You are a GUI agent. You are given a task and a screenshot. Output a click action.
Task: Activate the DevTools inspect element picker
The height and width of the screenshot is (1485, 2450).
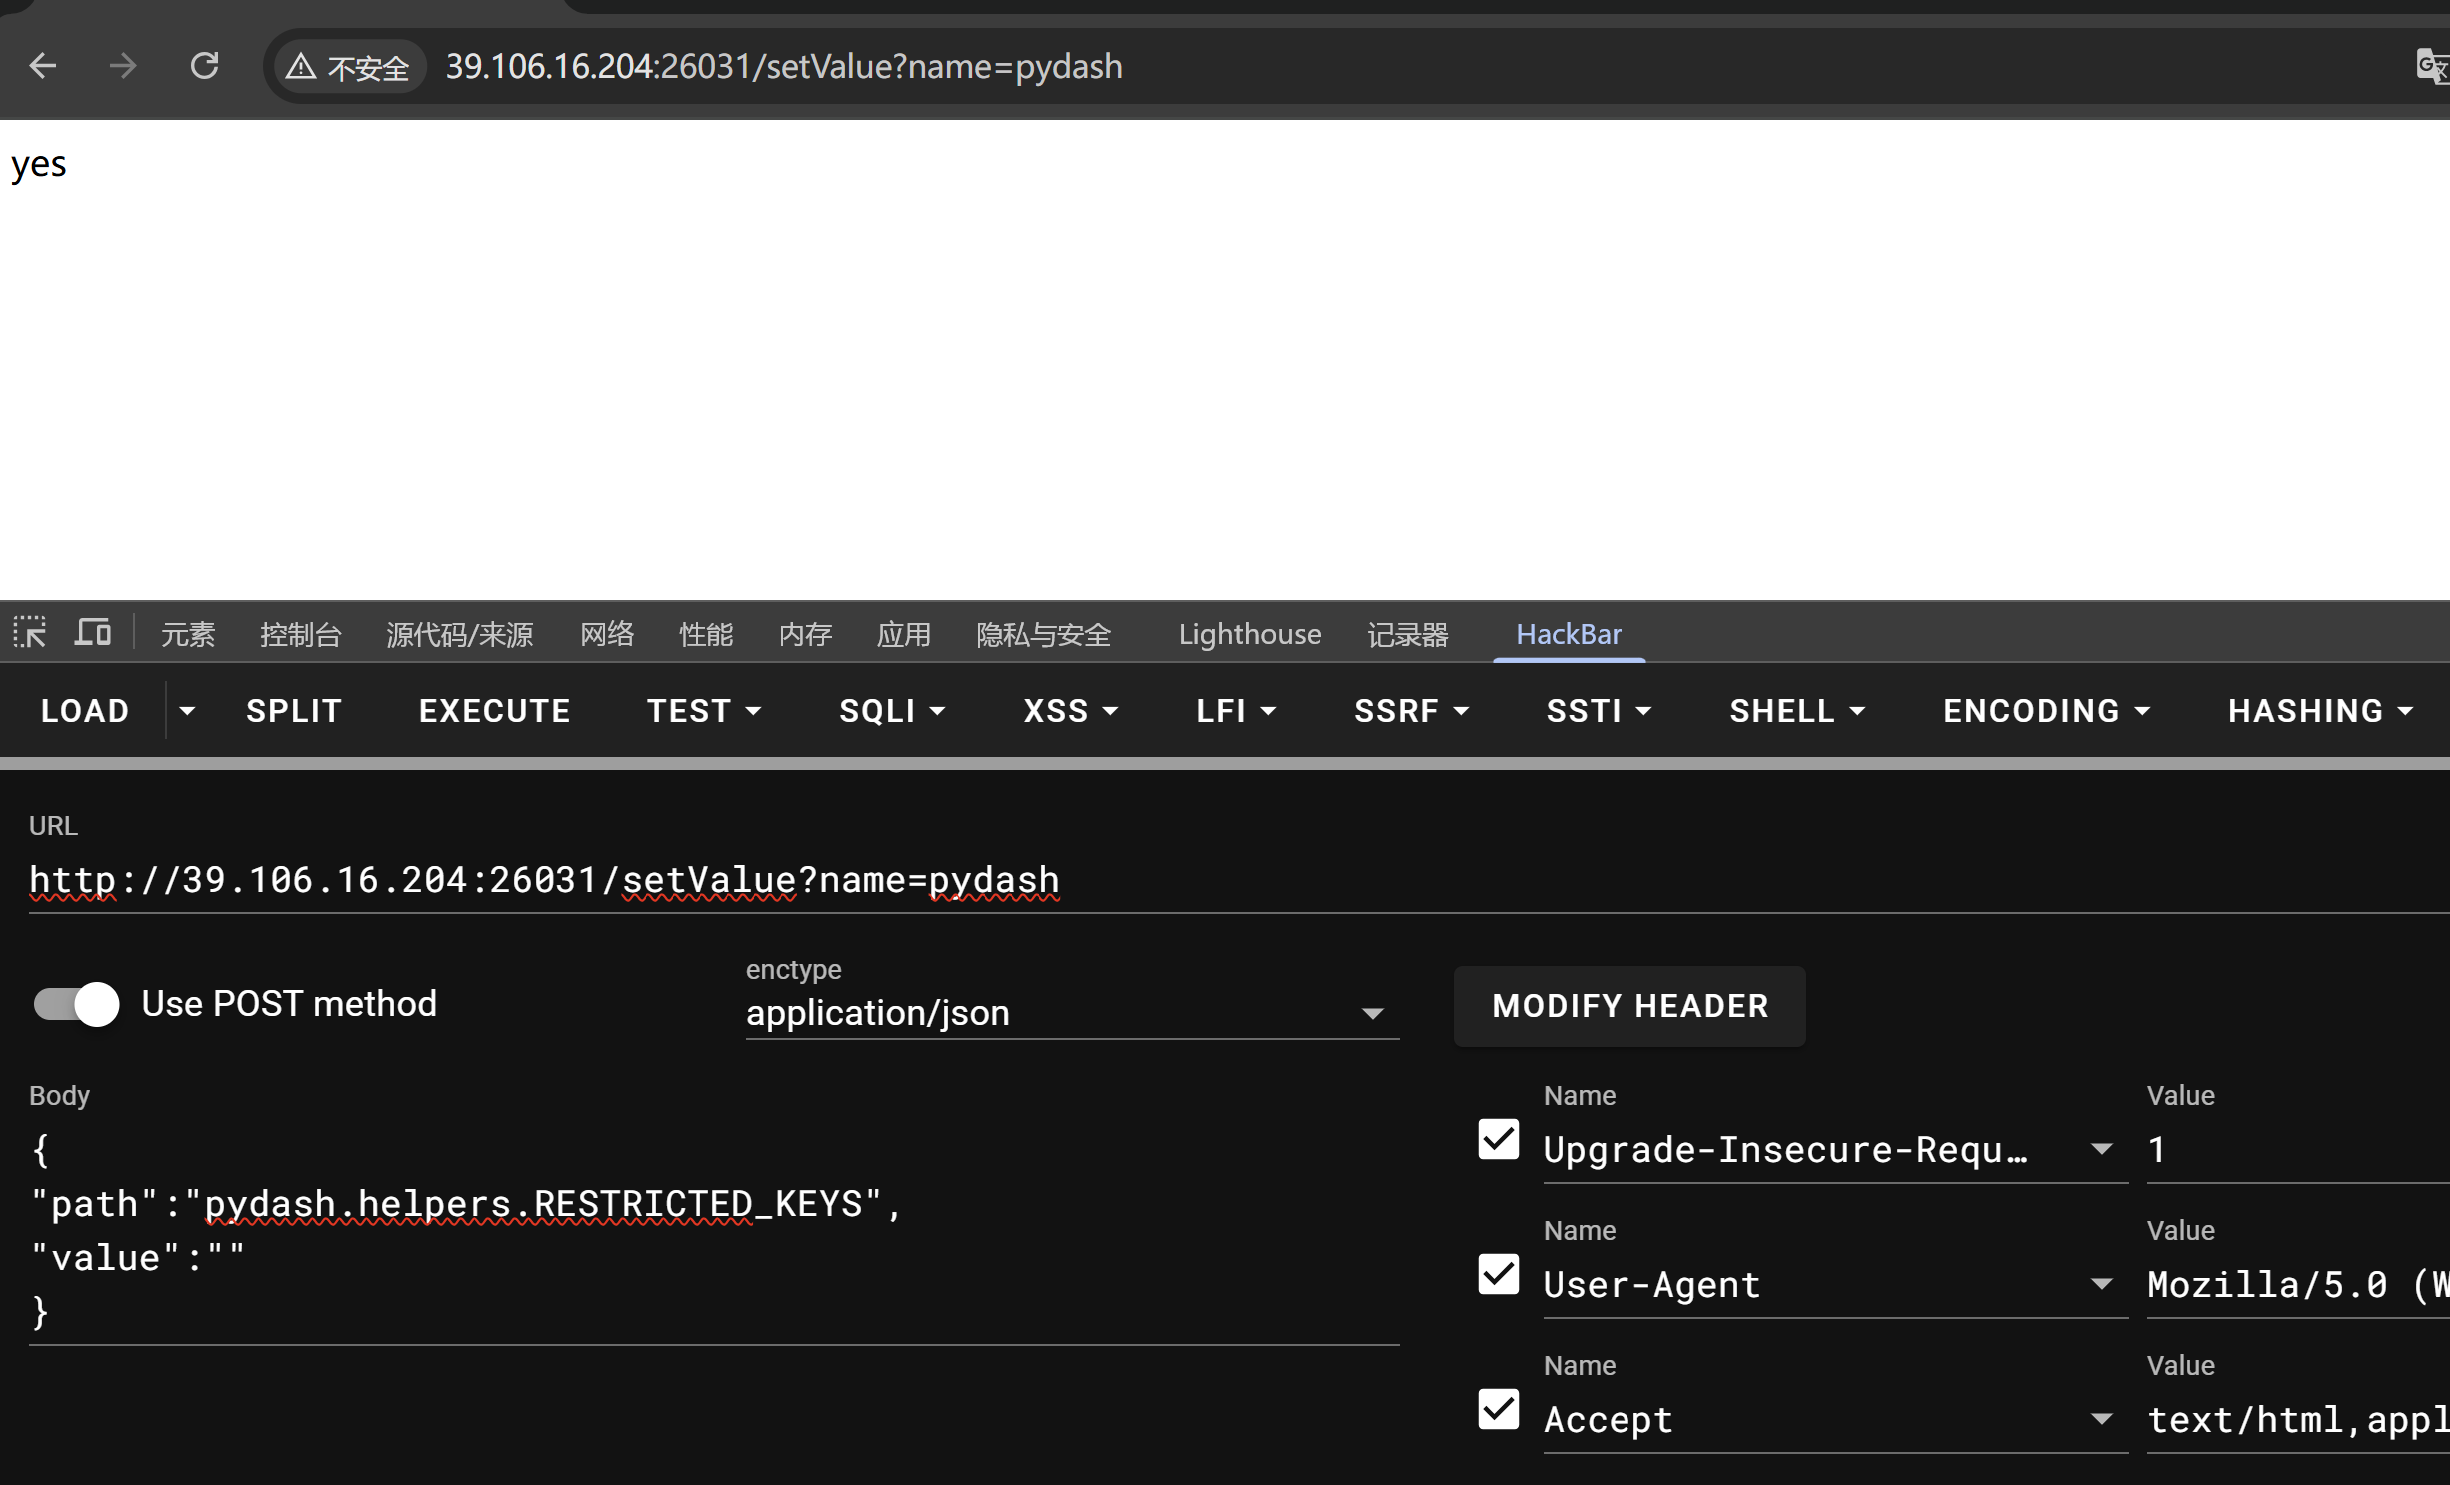[x=29, y=633]
